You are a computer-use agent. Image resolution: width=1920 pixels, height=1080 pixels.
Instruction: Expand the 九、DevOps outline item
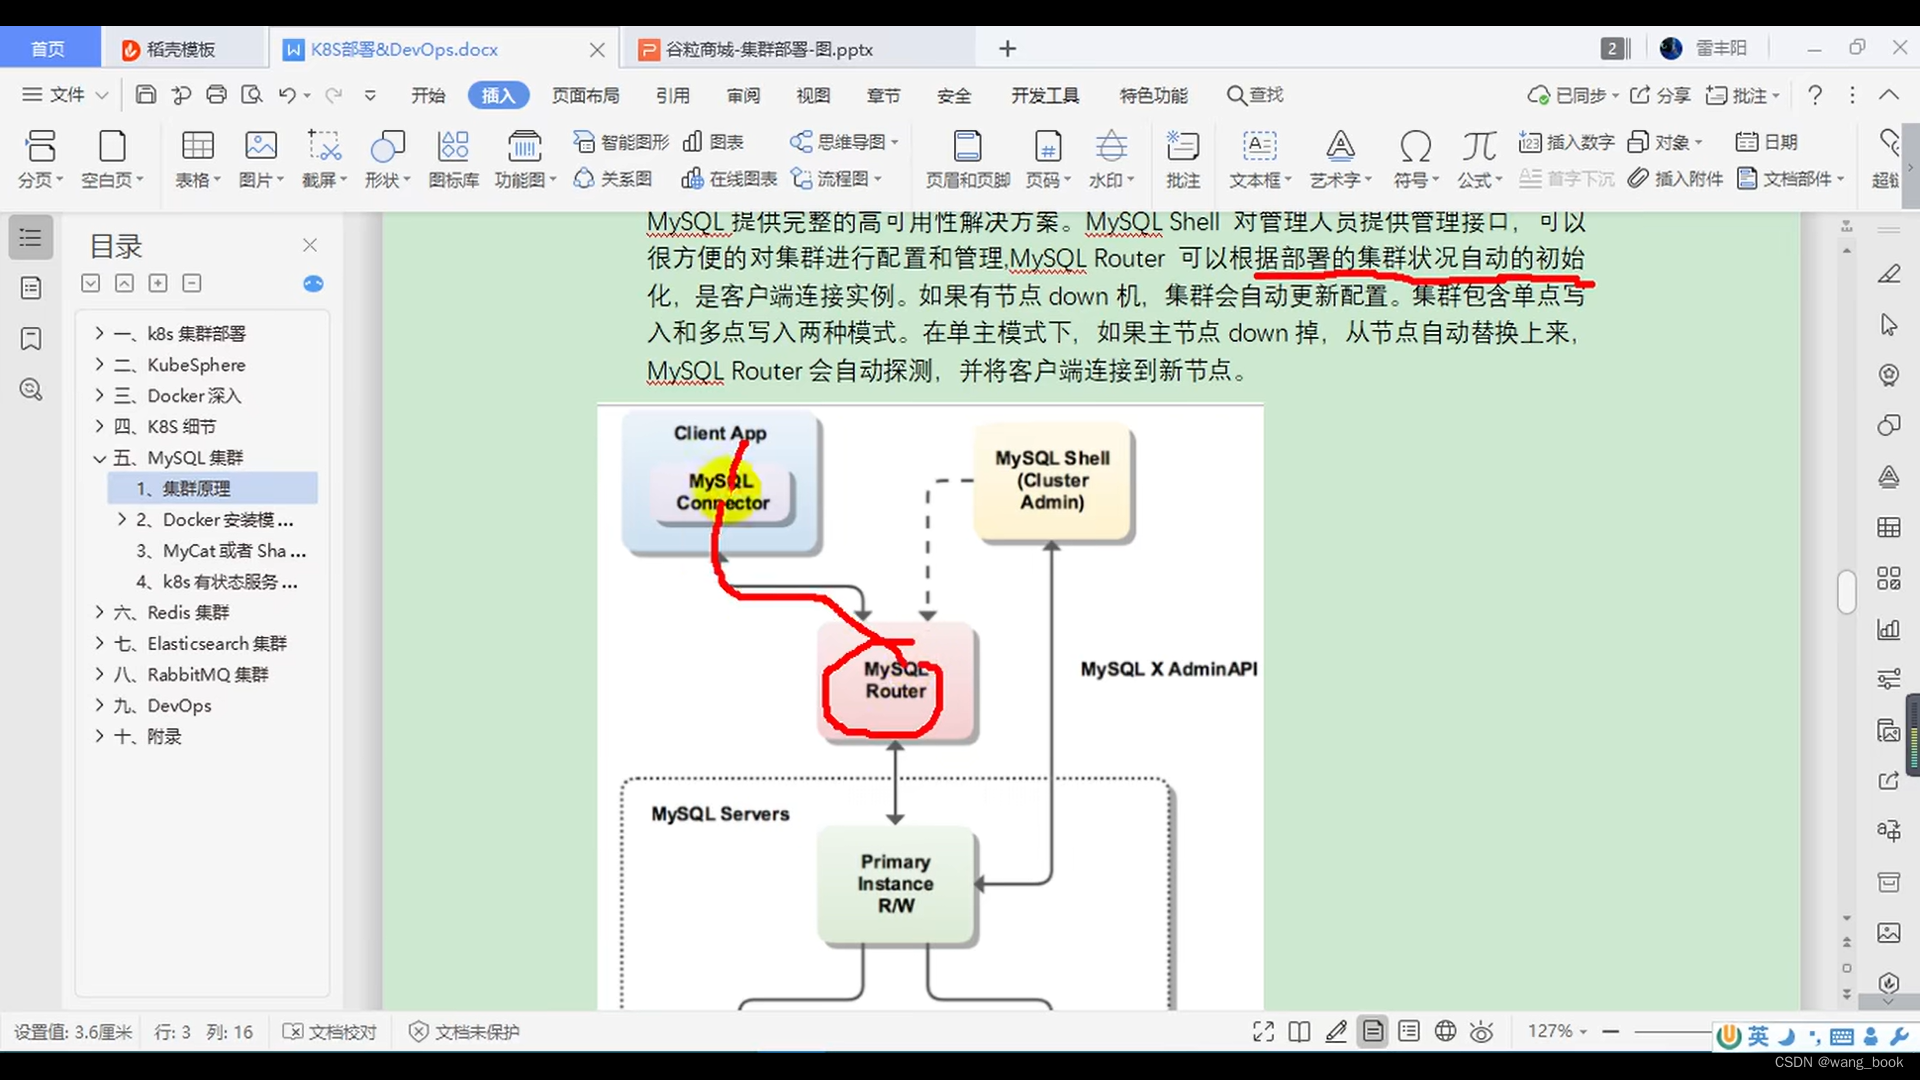(x=99, y=705)
